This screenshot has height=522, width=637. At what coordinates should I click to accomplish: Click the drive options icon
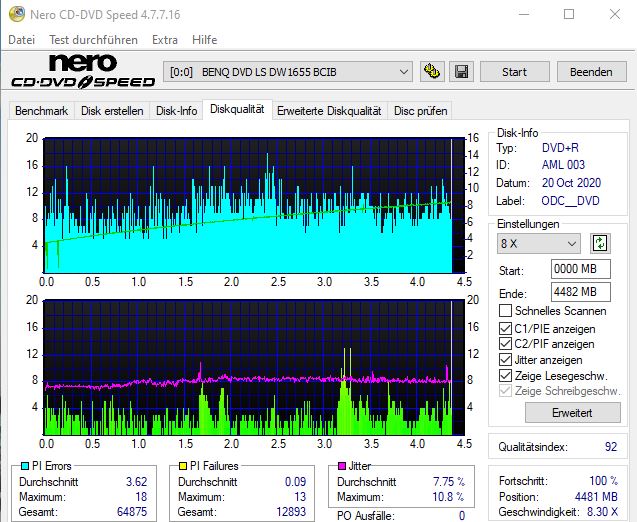(432, 72)
